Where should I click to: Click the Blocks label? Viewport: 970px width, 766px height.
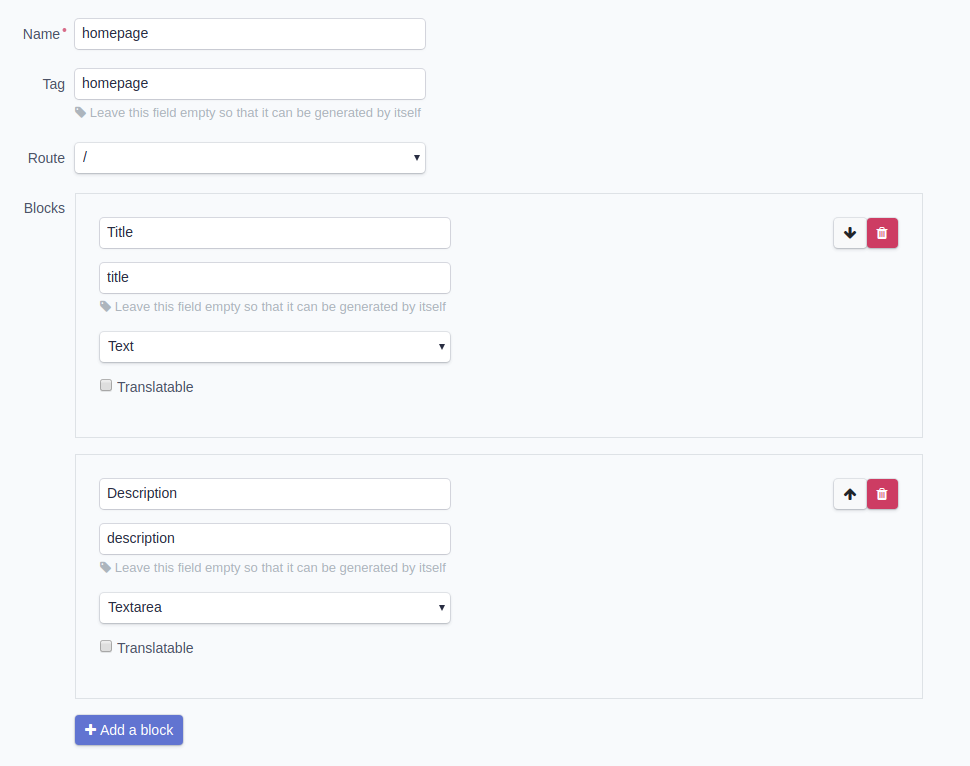[45, 208]
